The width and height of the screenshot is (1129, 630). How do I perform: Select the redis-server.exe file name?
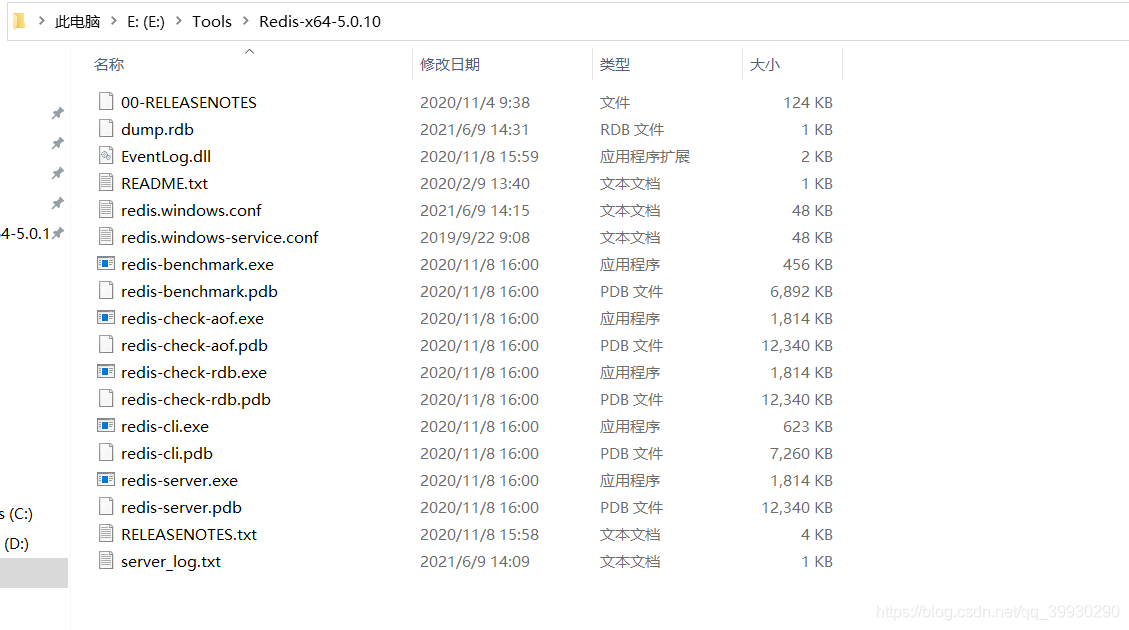179,480
